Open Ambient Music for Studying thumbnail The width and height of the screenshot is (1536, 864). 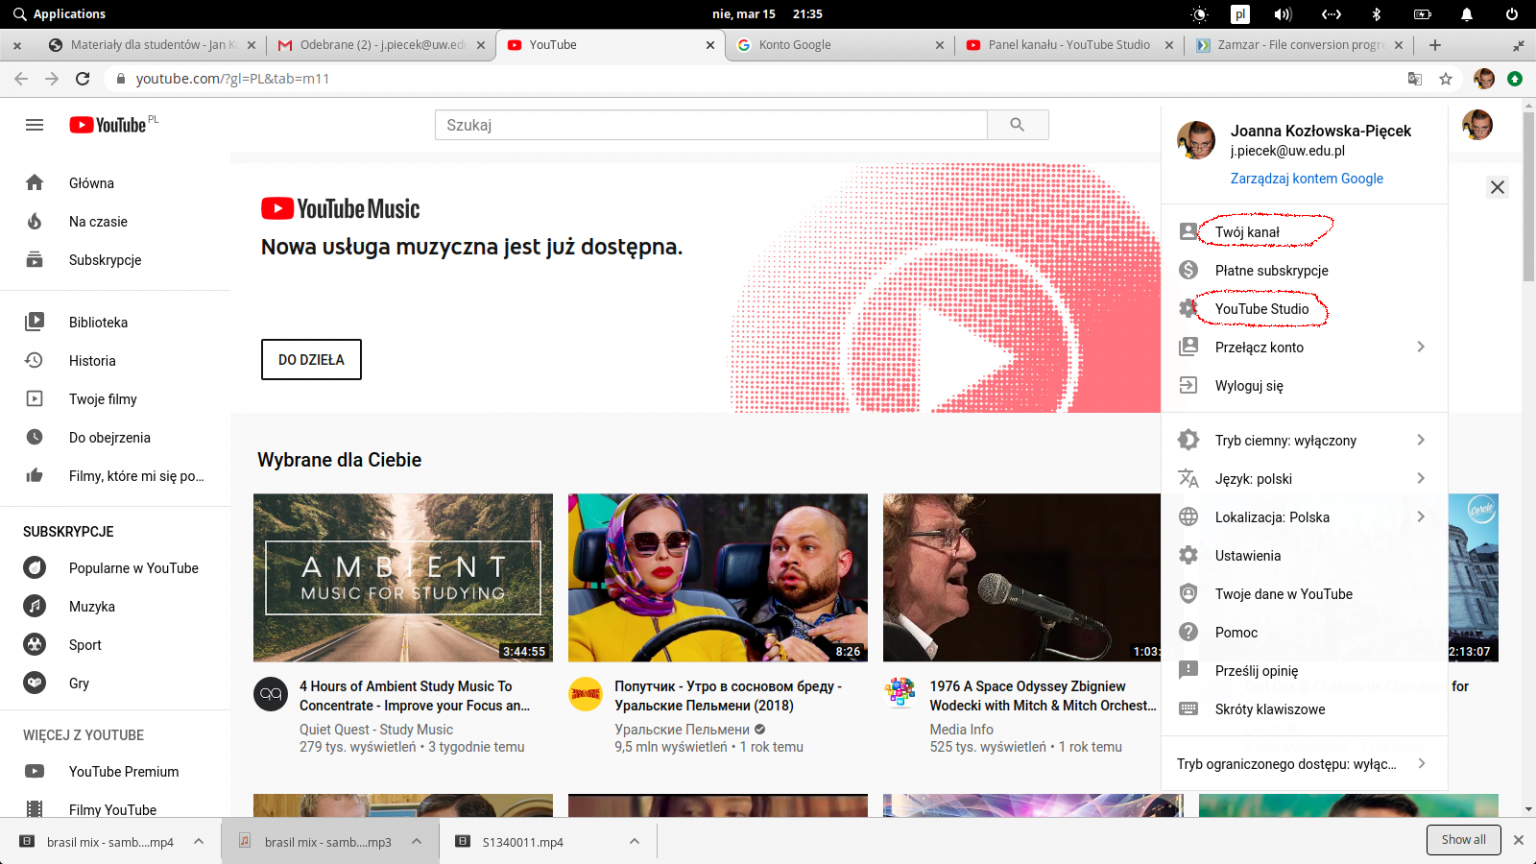403,577
